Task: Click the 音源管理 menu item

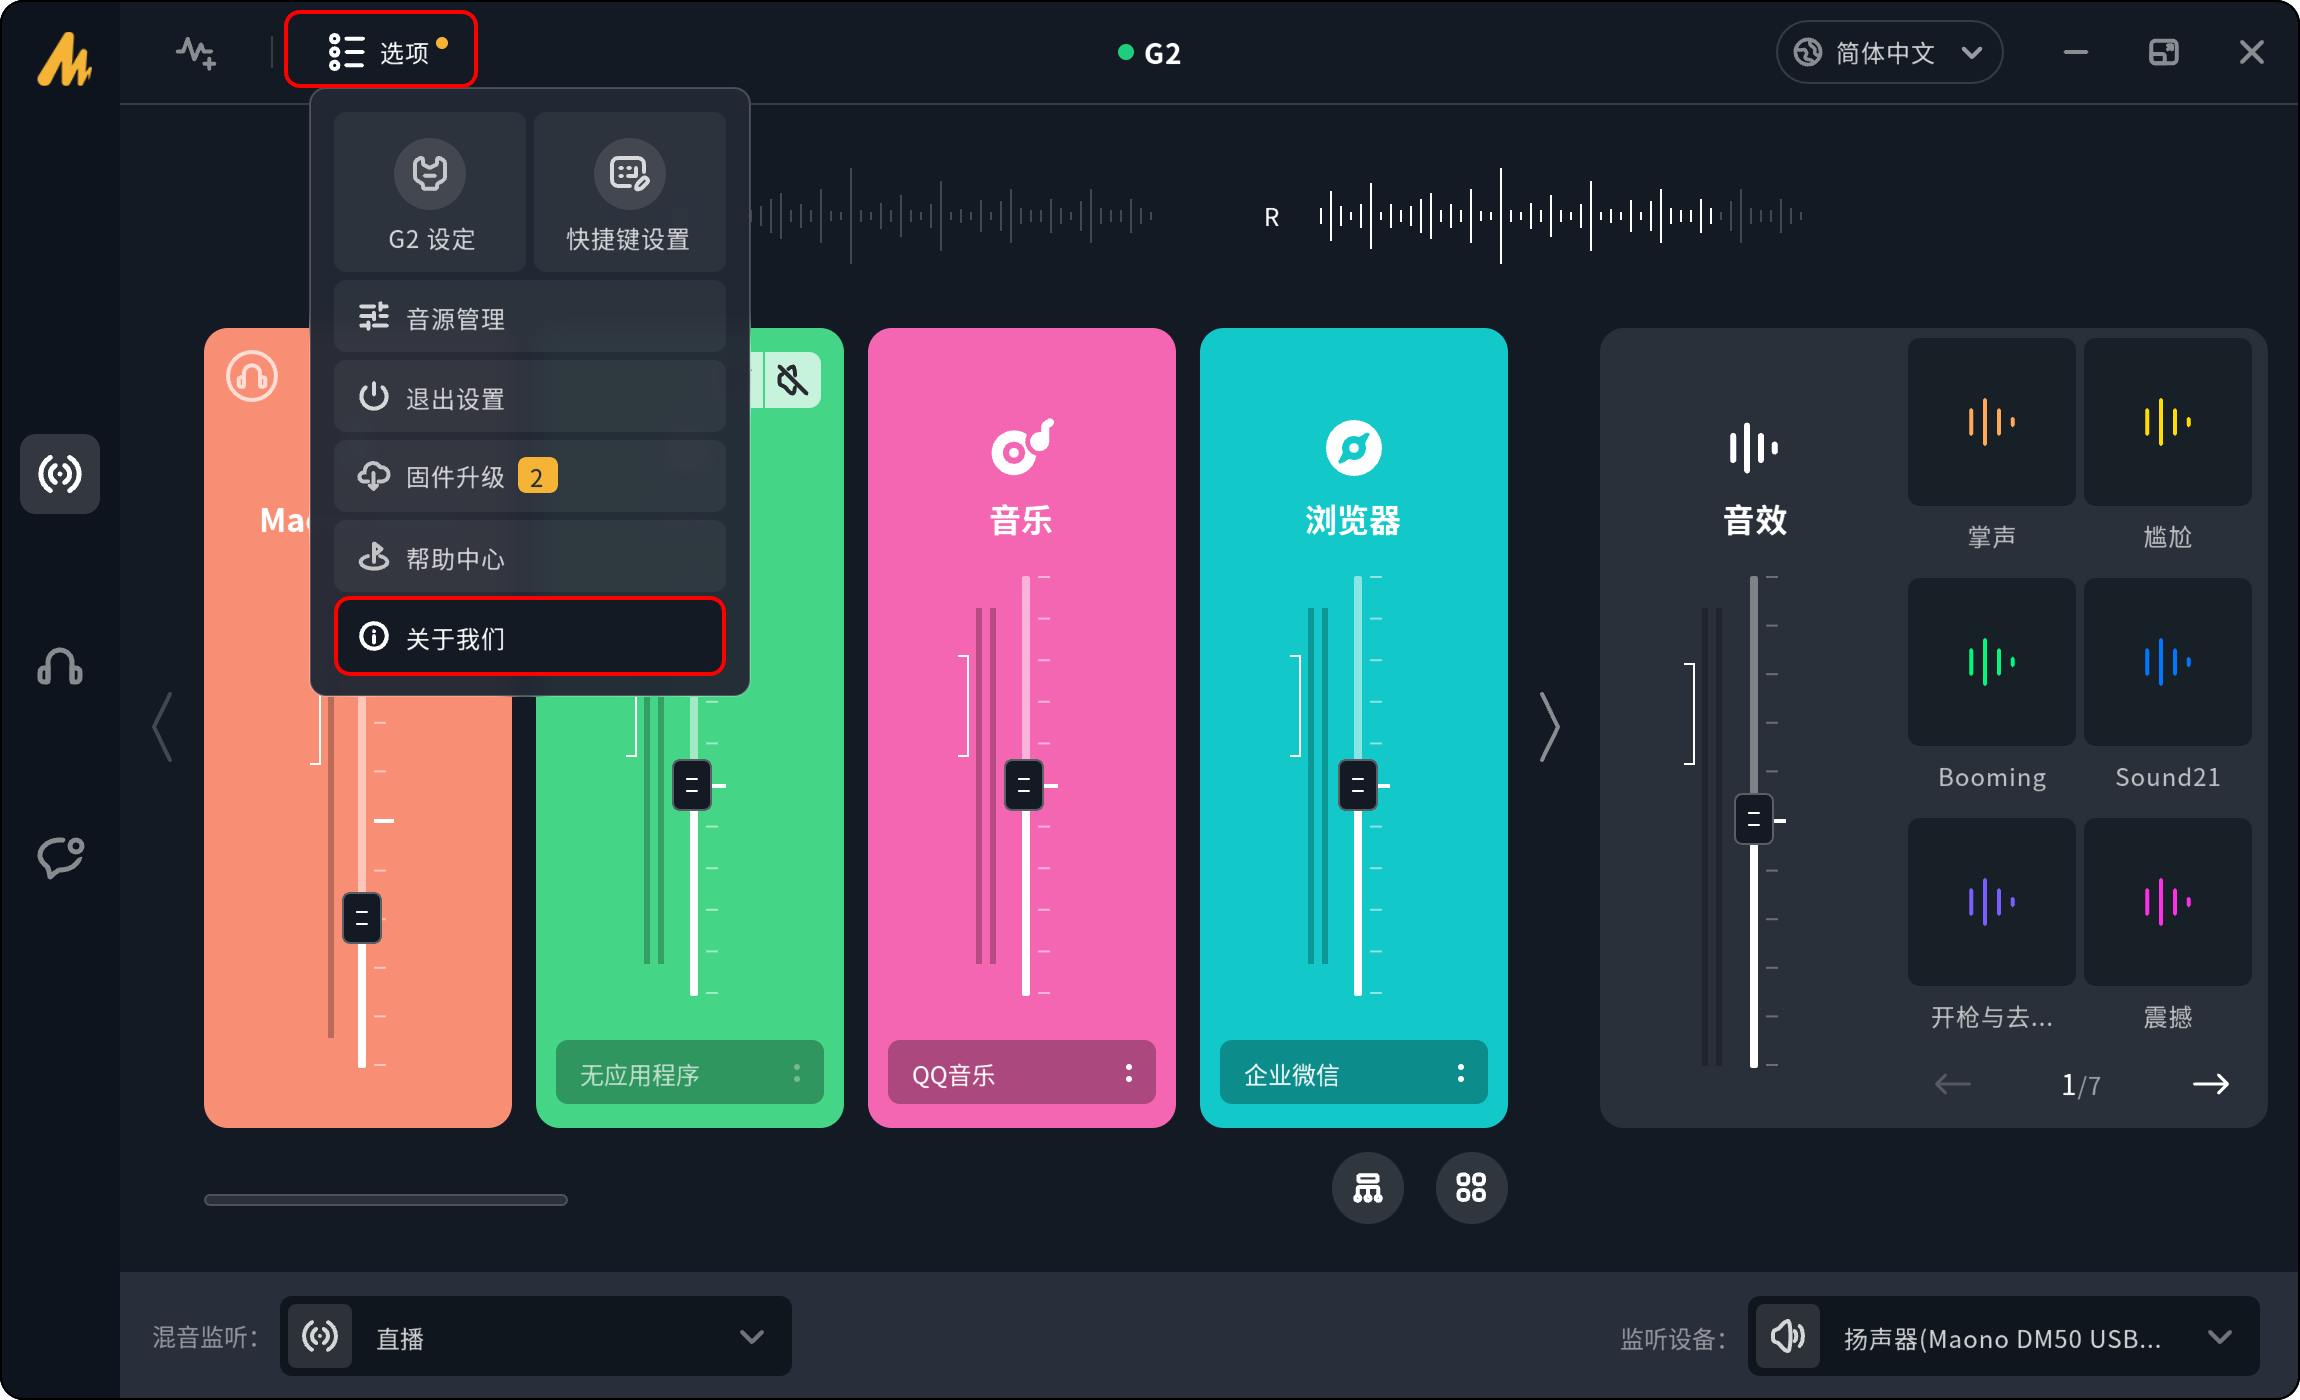Action: 529,318
